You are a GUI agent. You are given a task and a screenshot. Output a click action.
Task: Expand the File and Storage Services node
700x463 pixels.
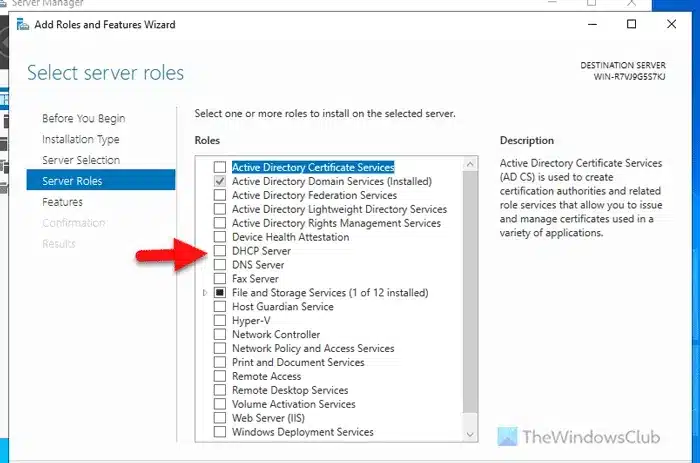point(205,293)
